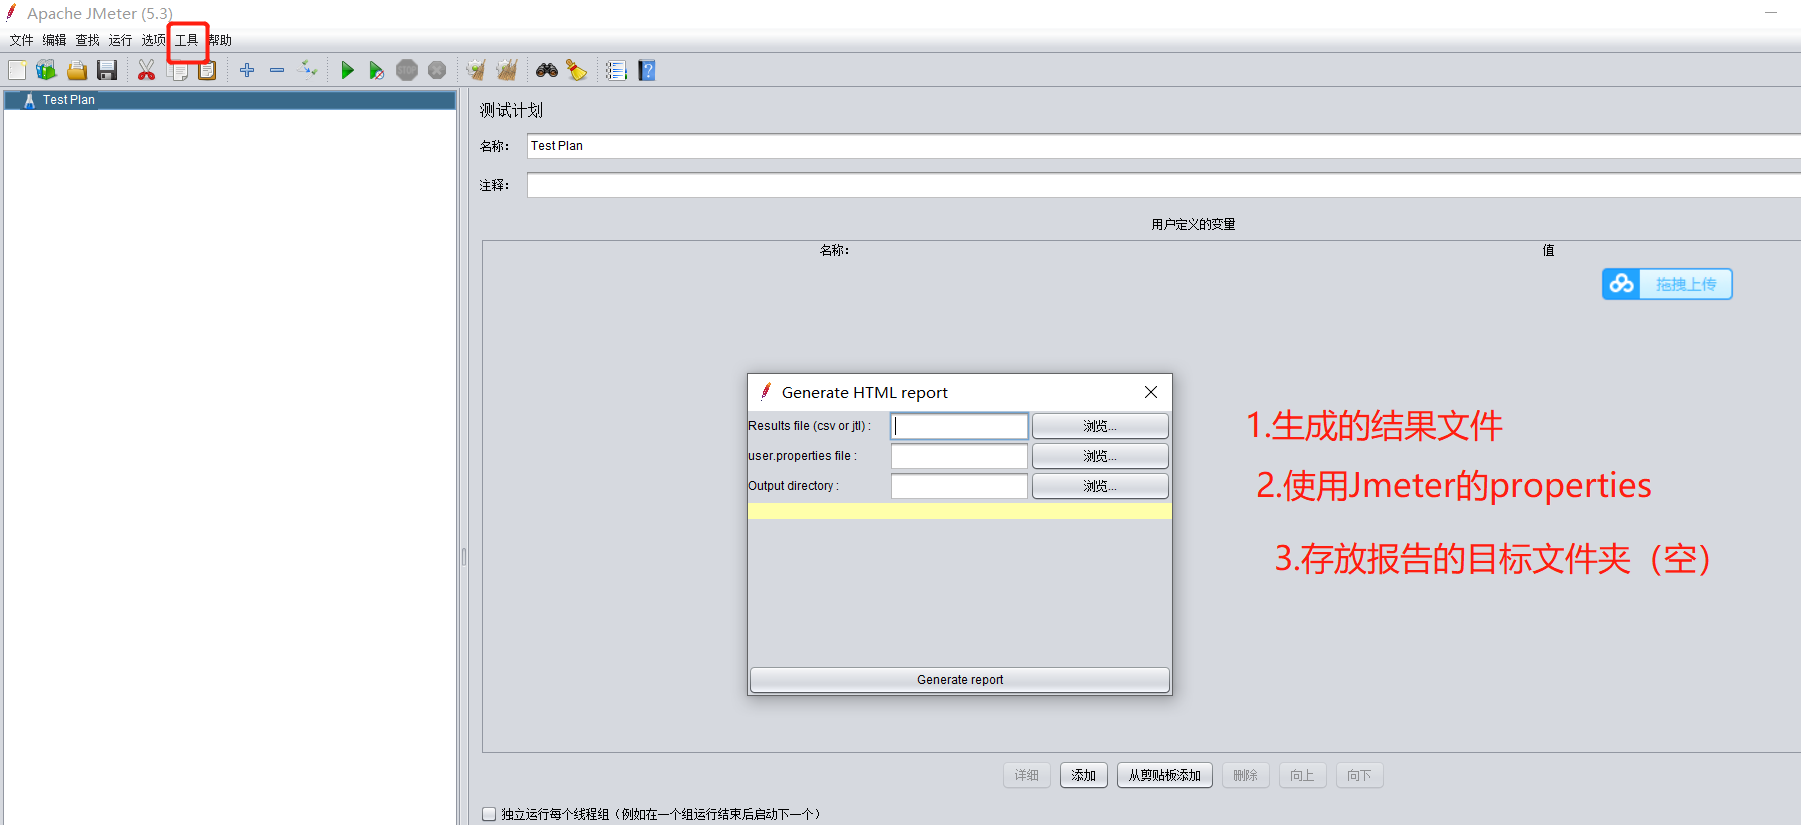Click the Output directory input field

click(959, 486)
